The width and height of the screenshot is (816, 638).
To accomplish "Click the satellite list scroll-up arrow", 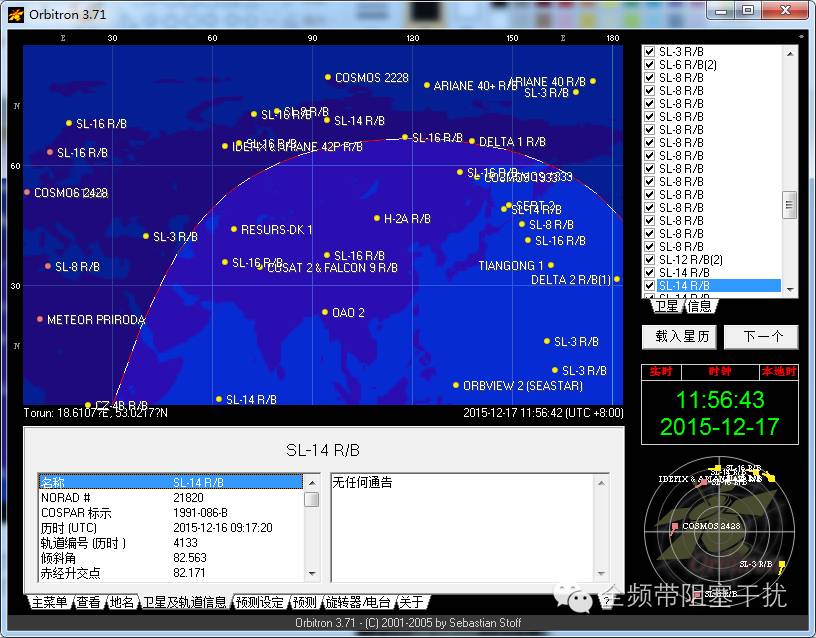I will 790,53.
